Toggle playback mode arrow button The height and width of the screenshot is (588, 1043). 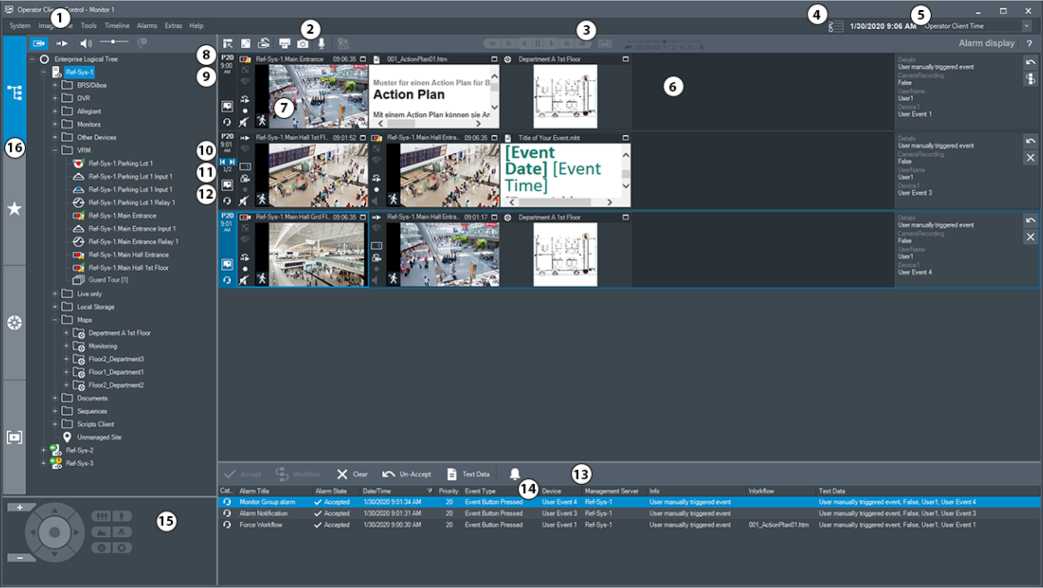[62, 43]
